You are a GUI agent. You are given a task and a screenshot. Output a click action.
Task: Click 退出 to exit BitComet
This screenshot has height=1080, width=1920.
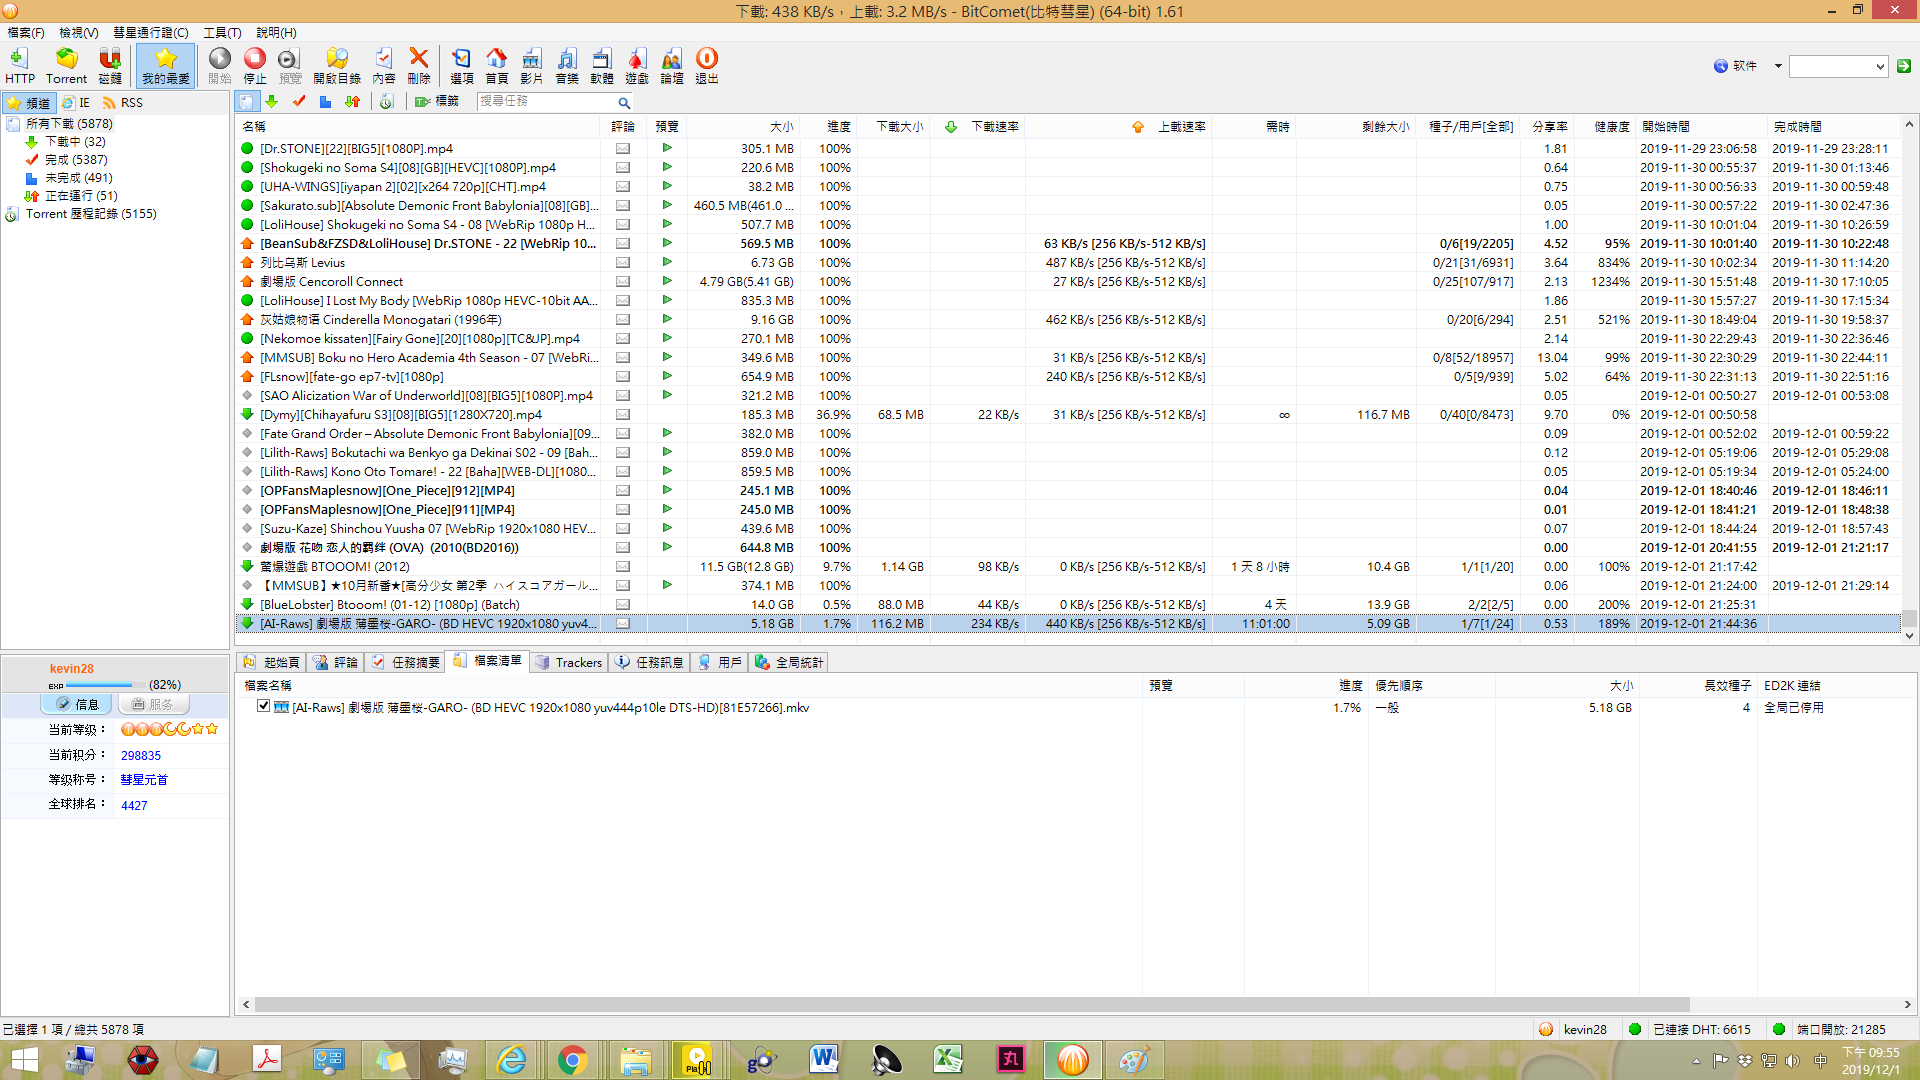(x=707, y=65)
